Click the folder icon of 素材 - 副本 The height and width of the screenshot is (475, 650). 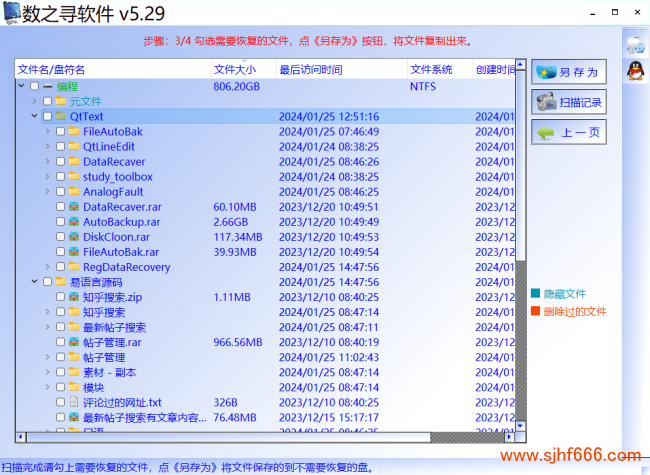[x=74, y=372]
